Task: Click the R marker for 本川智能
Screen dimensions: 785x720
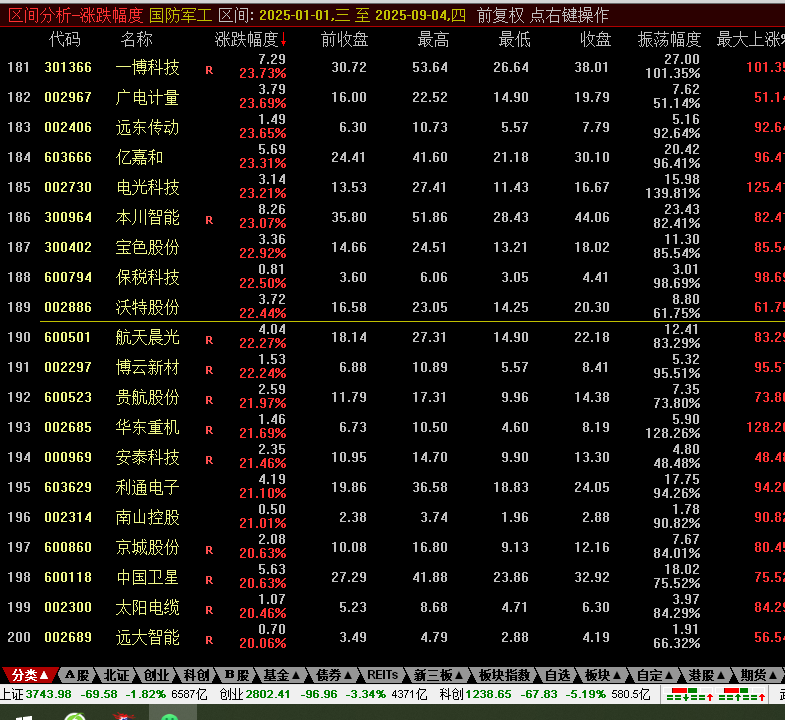Action: click(209, 220)
